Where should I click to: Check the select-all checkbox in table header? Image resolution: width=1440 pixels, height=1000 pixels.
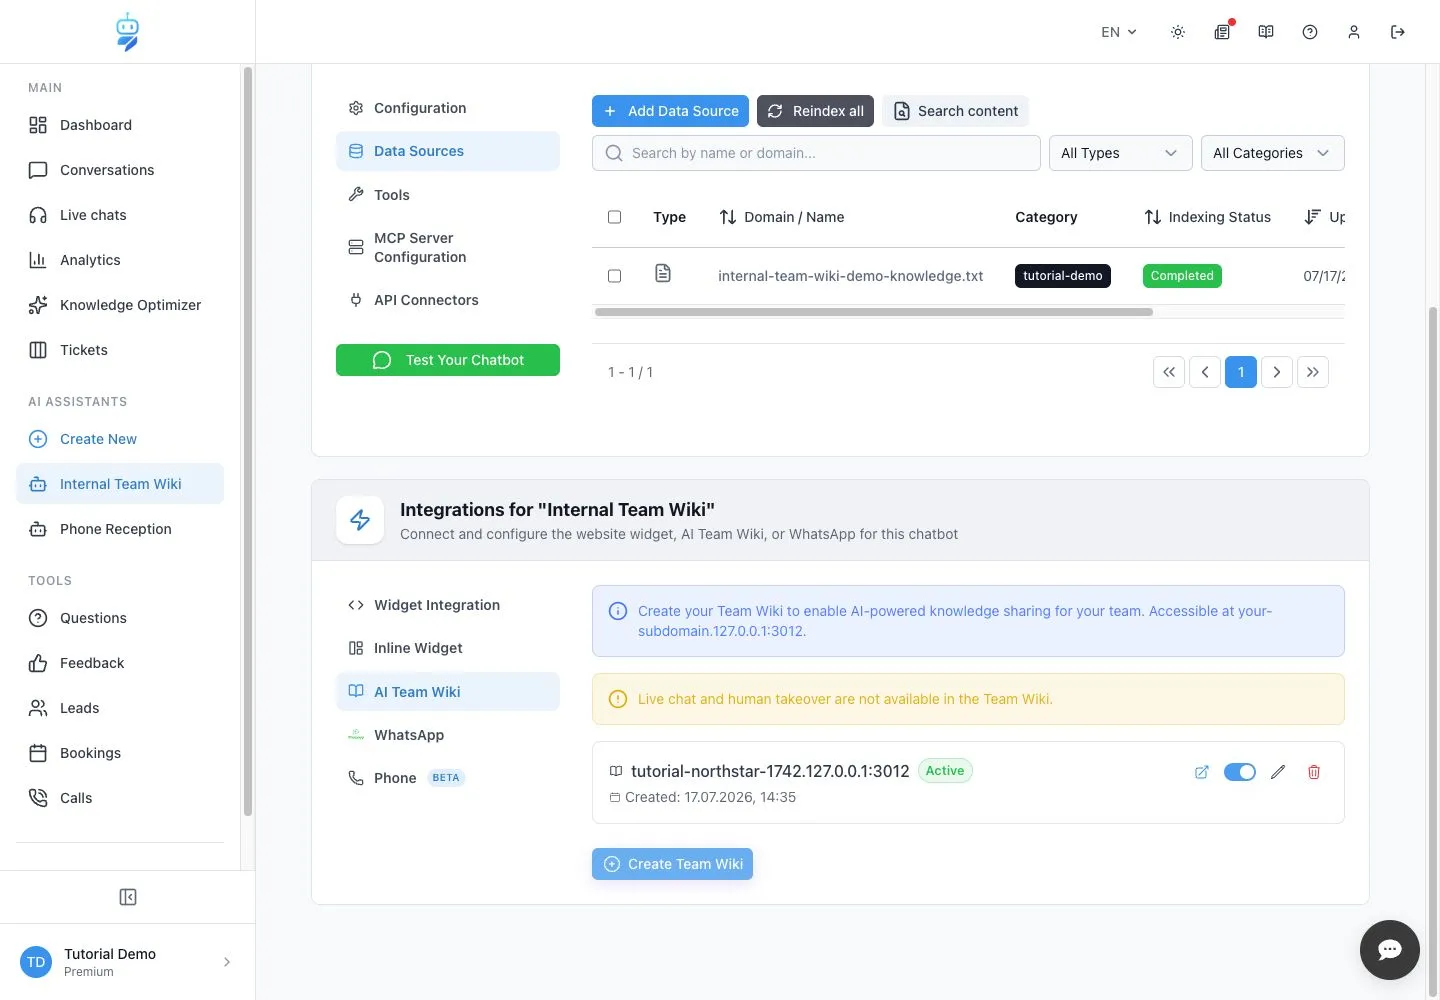click(x=615, y=217)
